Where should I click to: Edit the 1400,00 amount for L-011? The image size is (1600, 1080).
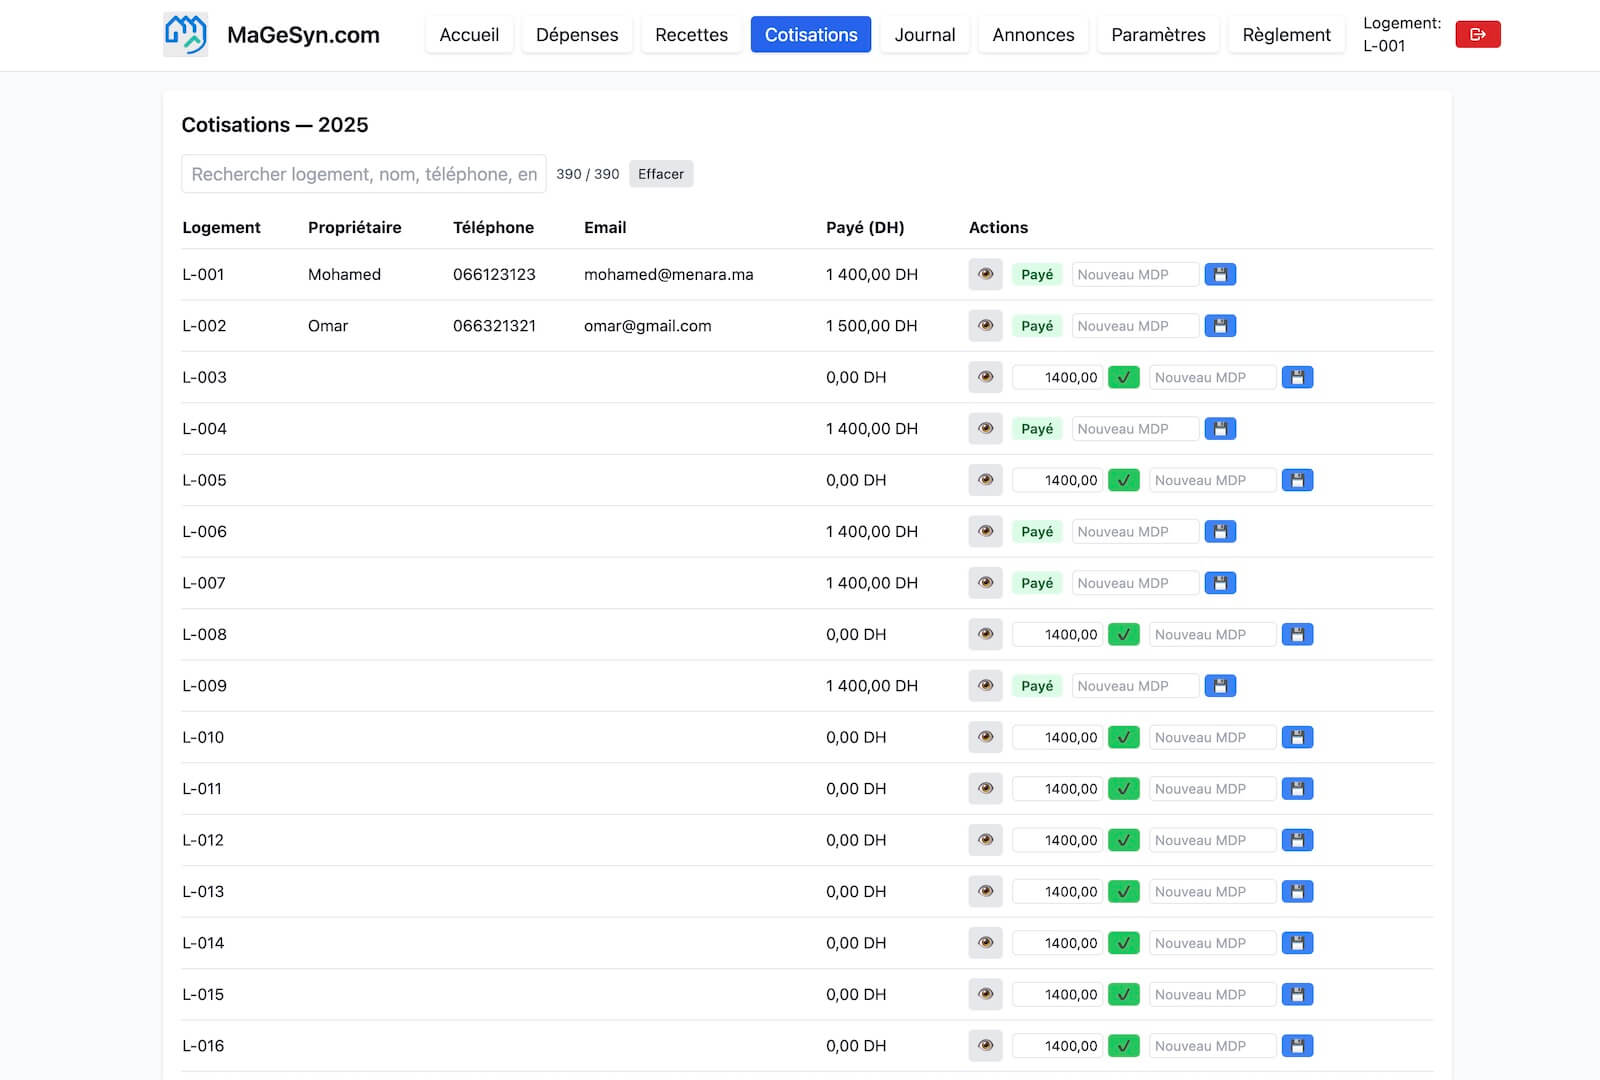[1058, 789]
